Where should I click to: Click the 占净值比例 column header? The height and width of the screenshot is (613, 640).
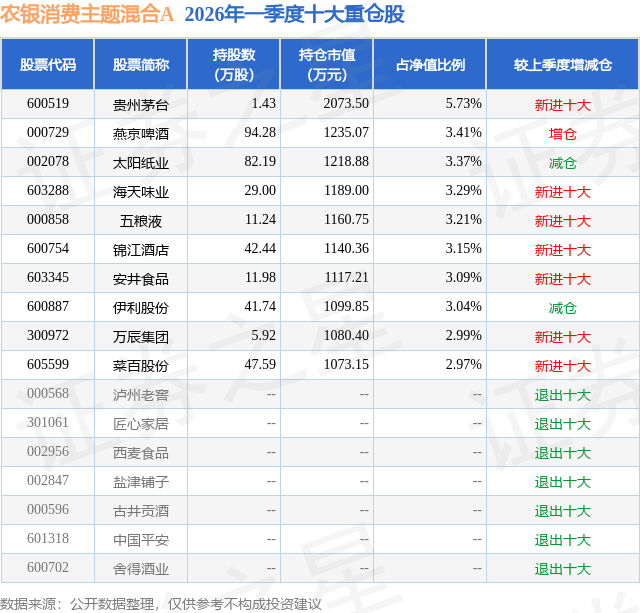tap(430, 64)
